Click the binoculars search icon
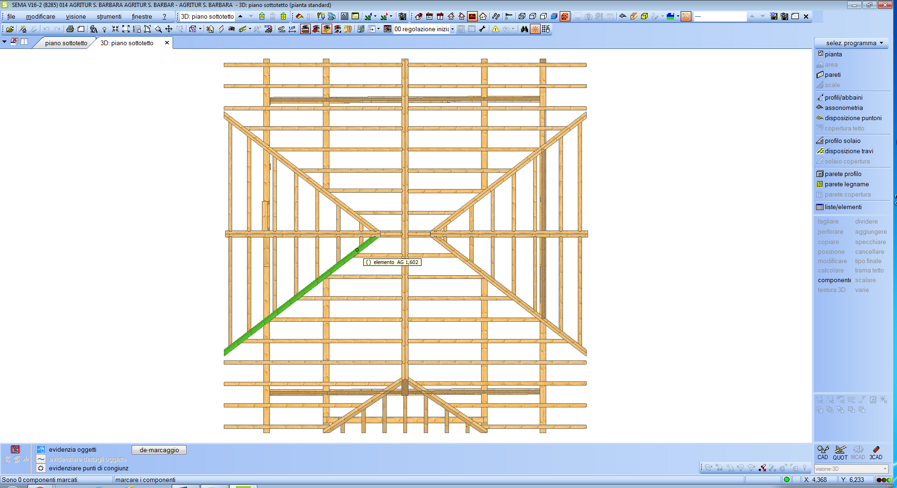Viewport: 897px width, 488px height. pos(524,29)
